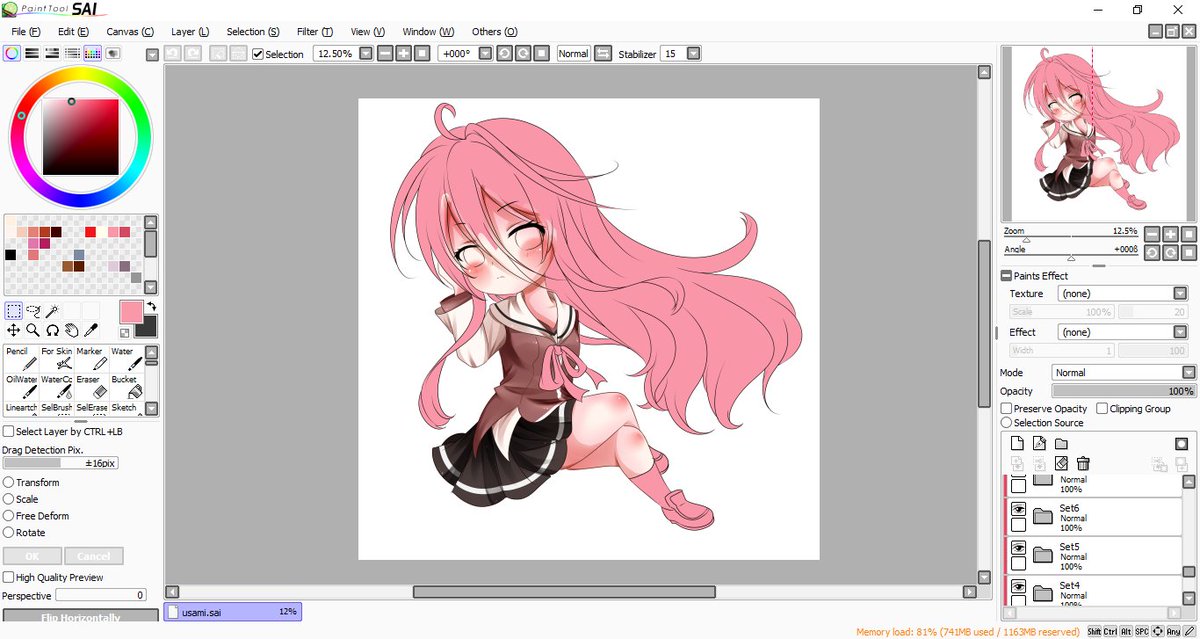The height and width of the screenshot is (639, 1200).
Task: Create a new layer set folder
Action: click(x=1061, y=443)
